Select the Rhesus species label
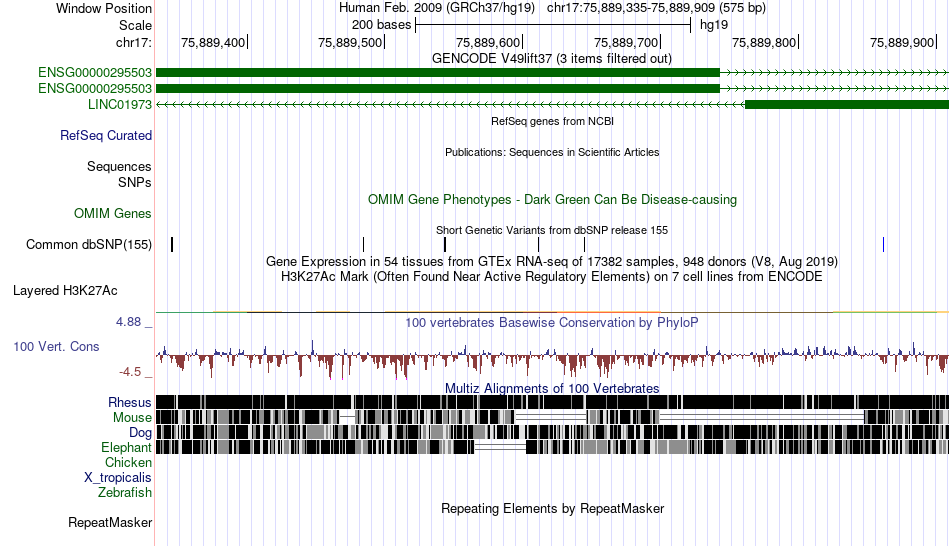 point(130,402)
